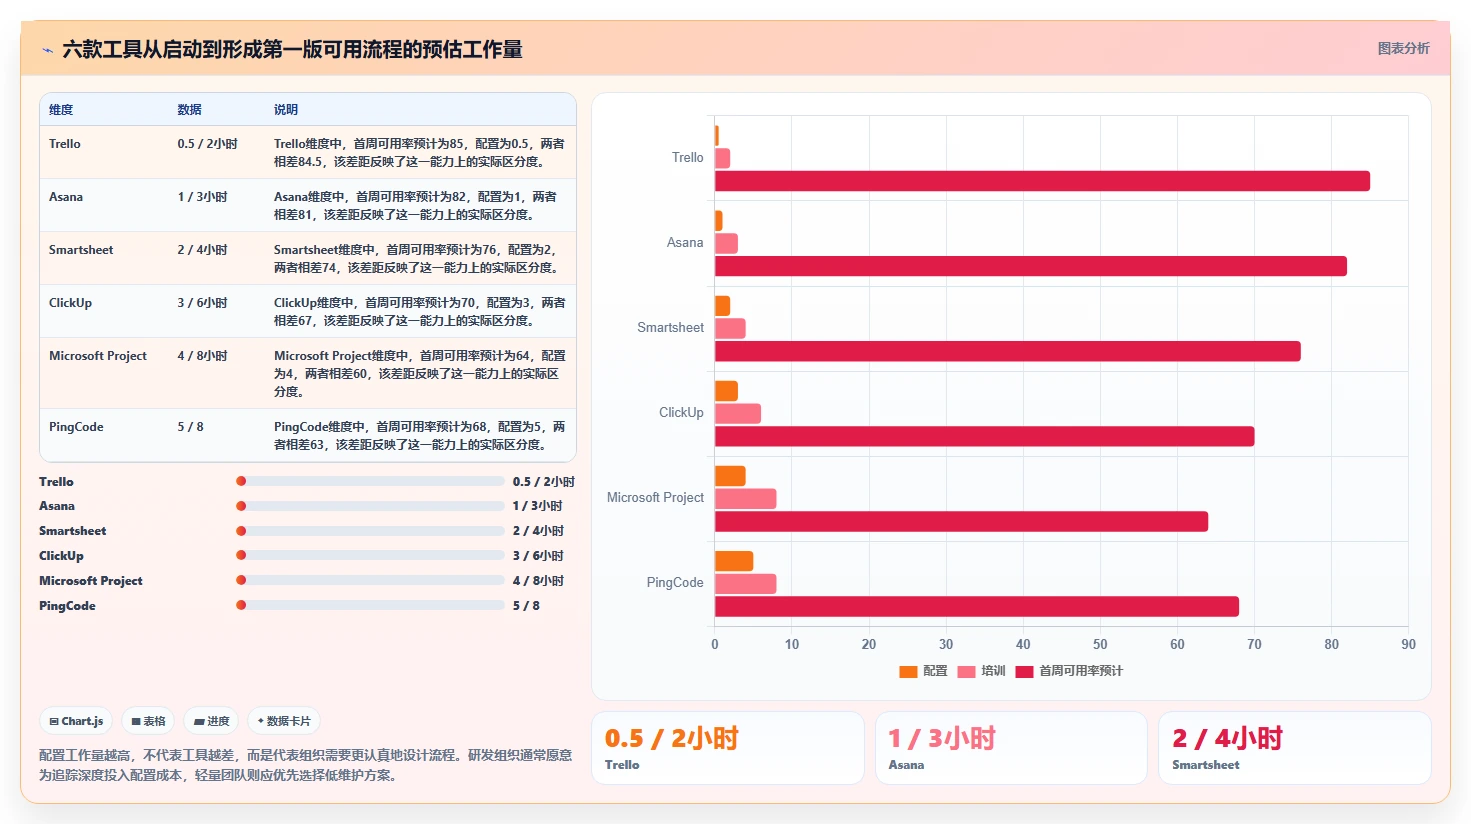Screen dimensions: 1471x824
Task: Click the header icon beside the title
Action: 47,50
